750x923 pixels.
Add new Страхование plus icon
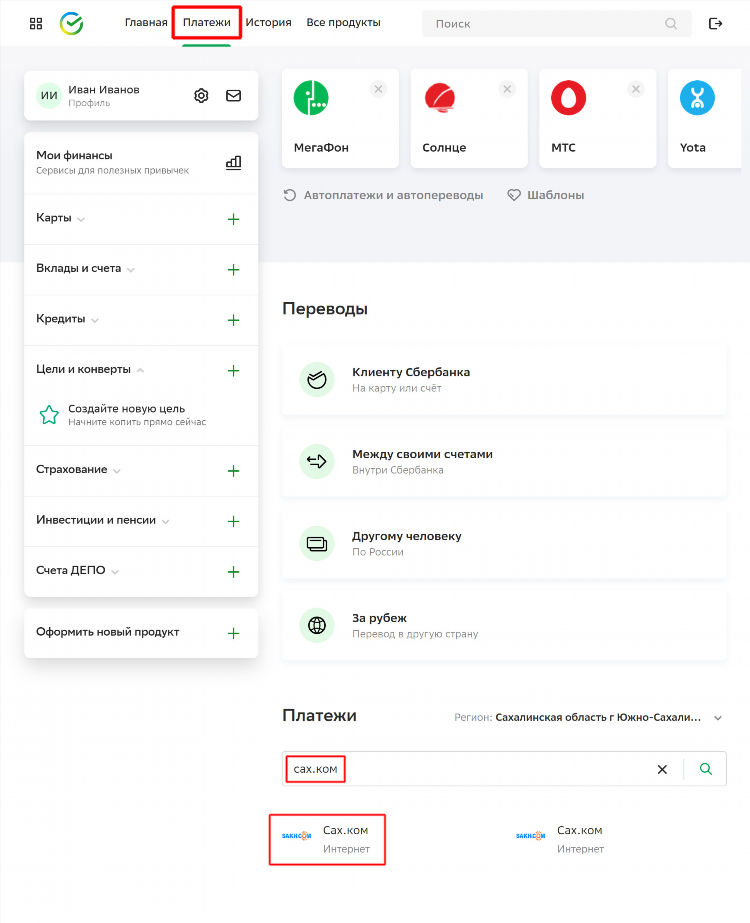234,471
